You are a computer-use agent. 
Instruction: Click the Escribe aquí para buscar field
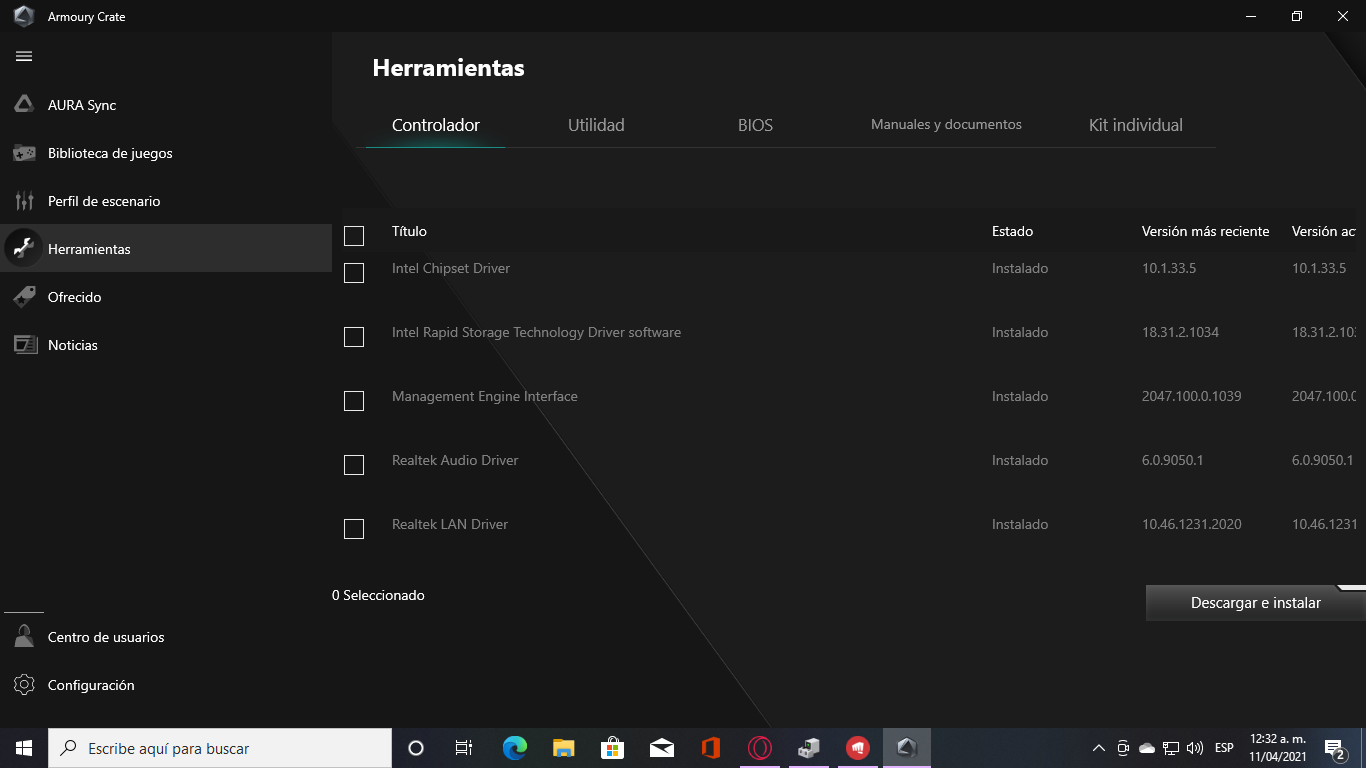220,748
